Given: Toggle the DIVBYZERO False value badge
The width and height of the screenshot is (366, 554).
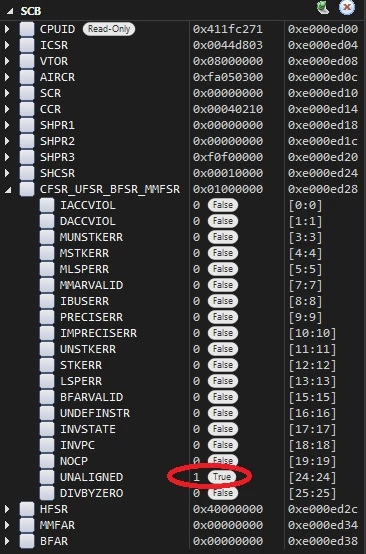Looking at the screenshot, I should [x=223, y=493].
